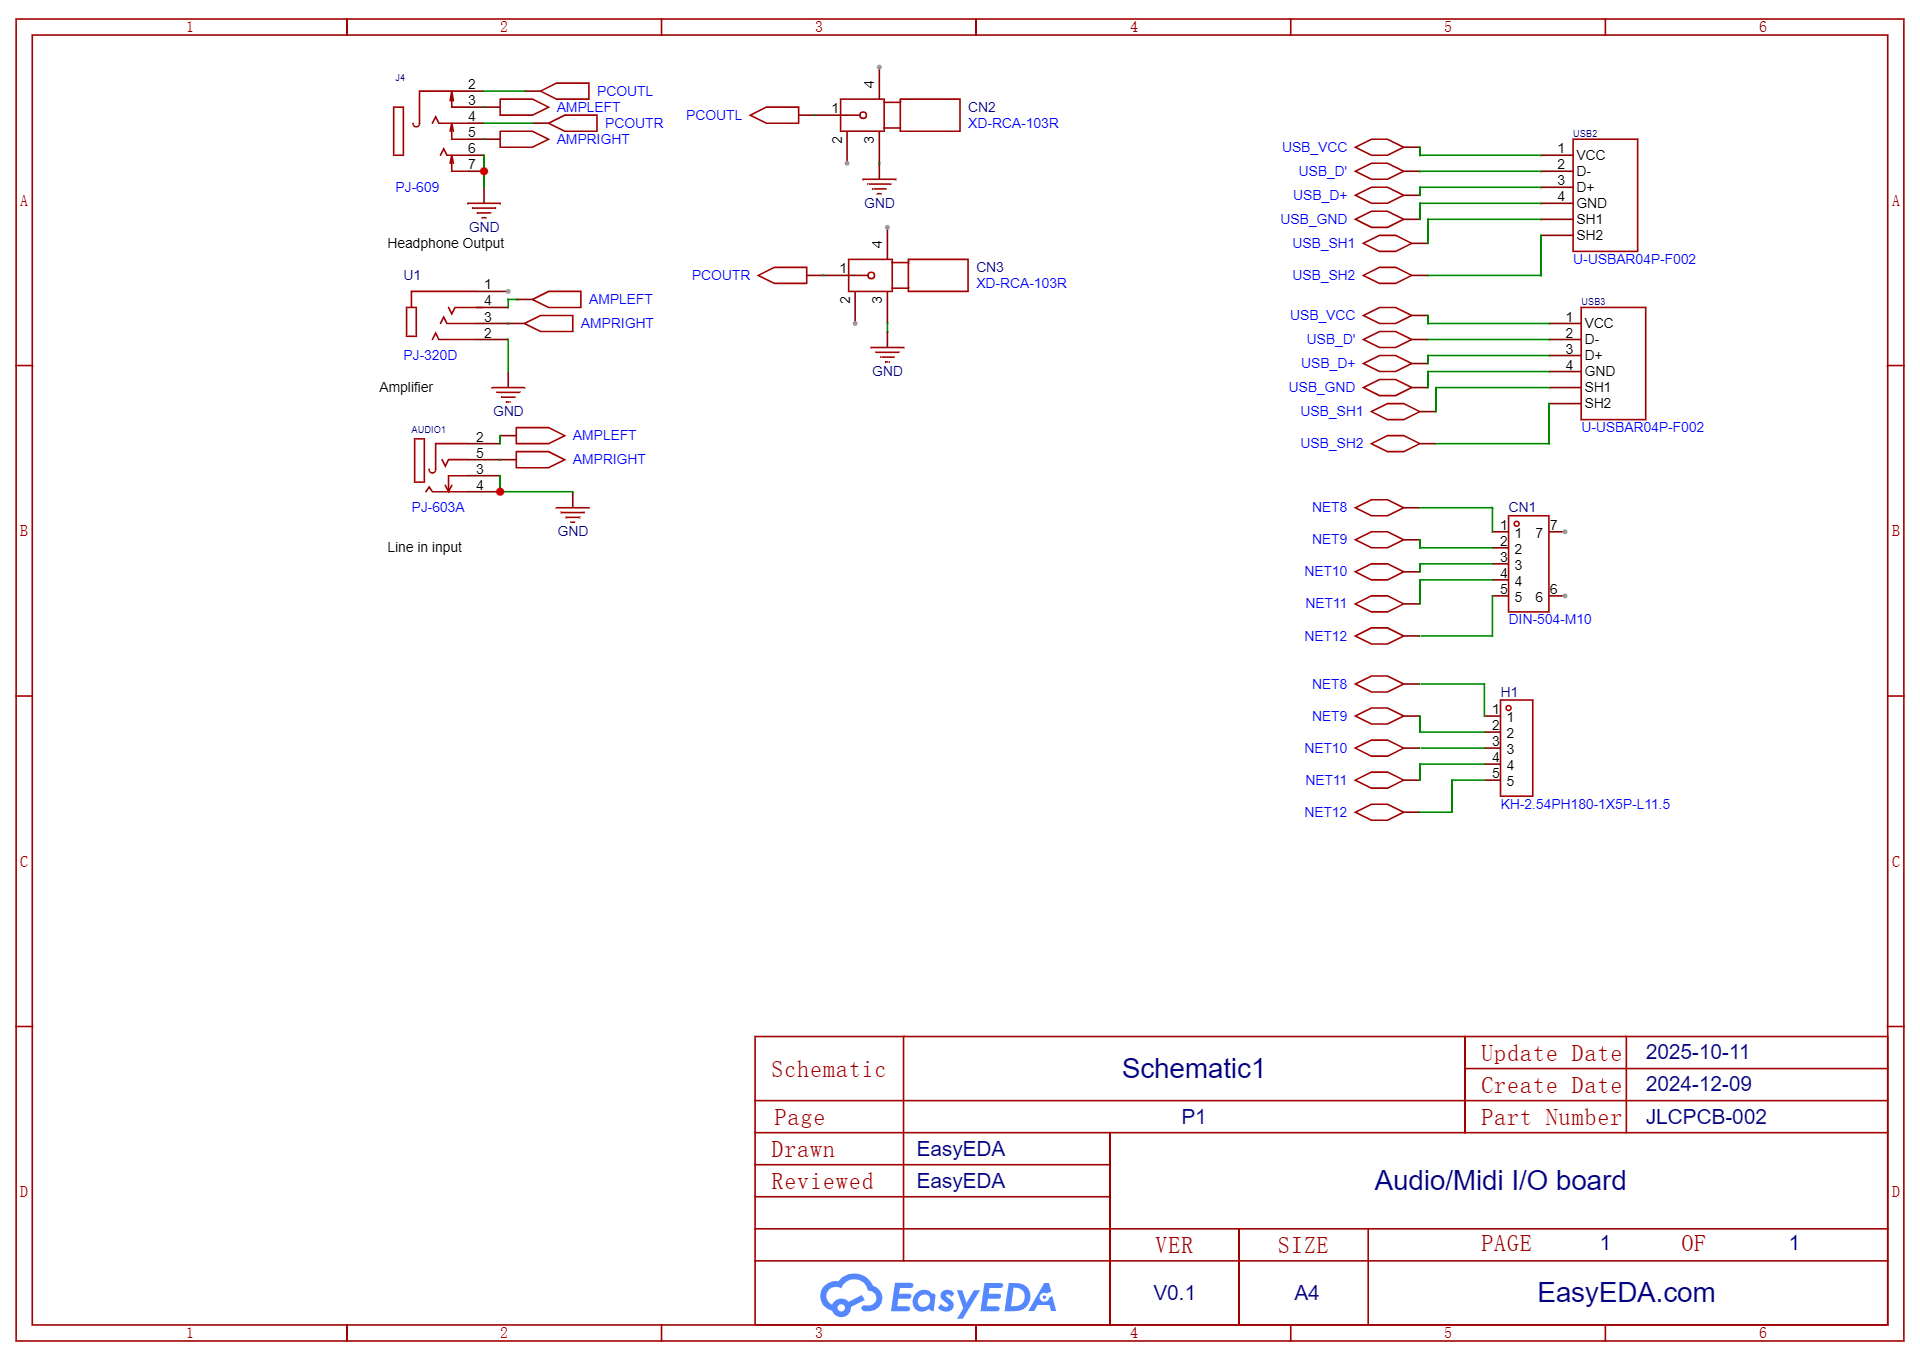Viewport: 1920px width, 1360px height.
Task: Click the 'Schematic1' title field
Action: [1193, 1068]
